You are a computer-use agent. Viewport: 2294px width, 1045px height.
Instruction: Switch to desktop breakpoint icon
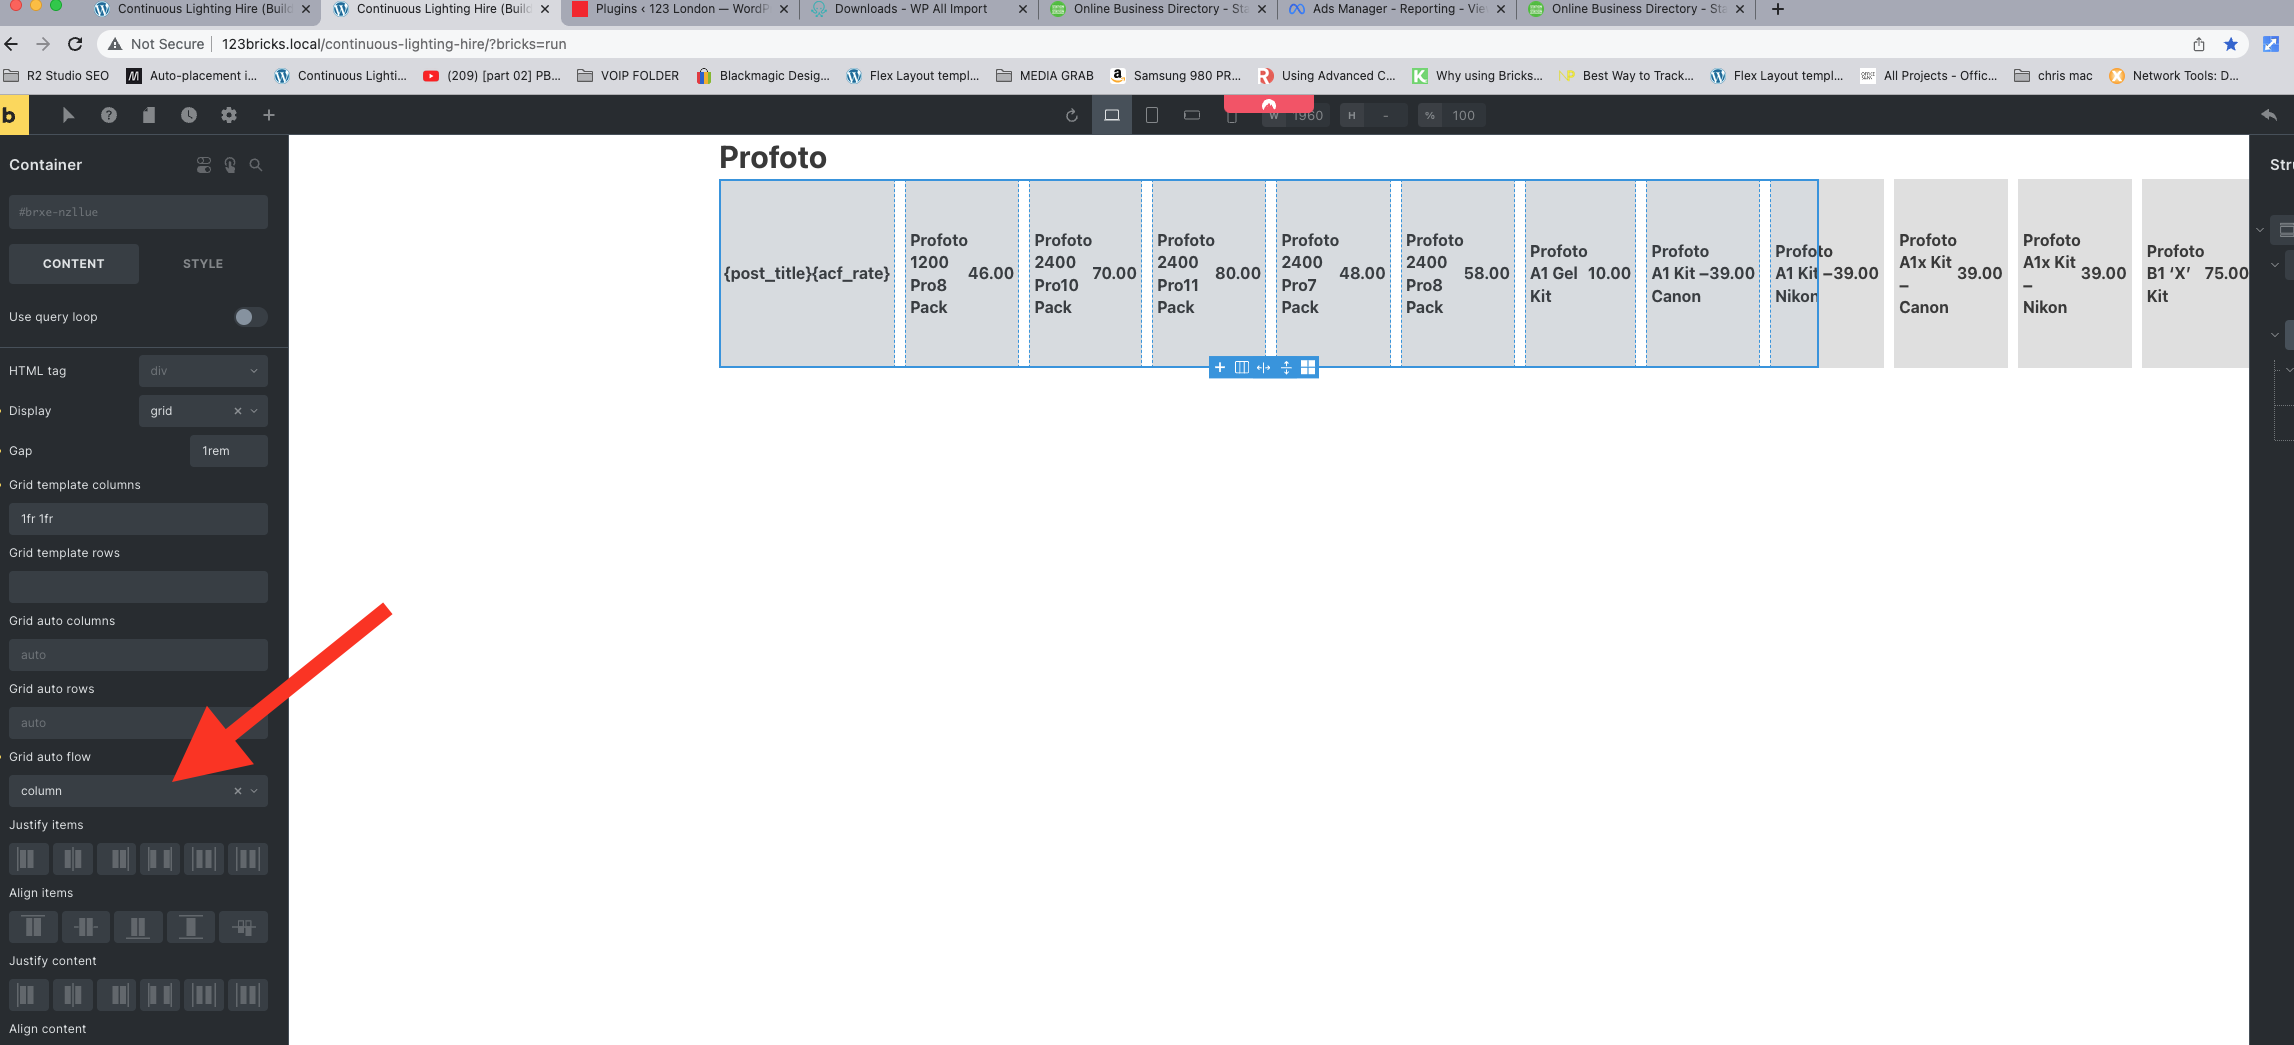click(1112, 115)
